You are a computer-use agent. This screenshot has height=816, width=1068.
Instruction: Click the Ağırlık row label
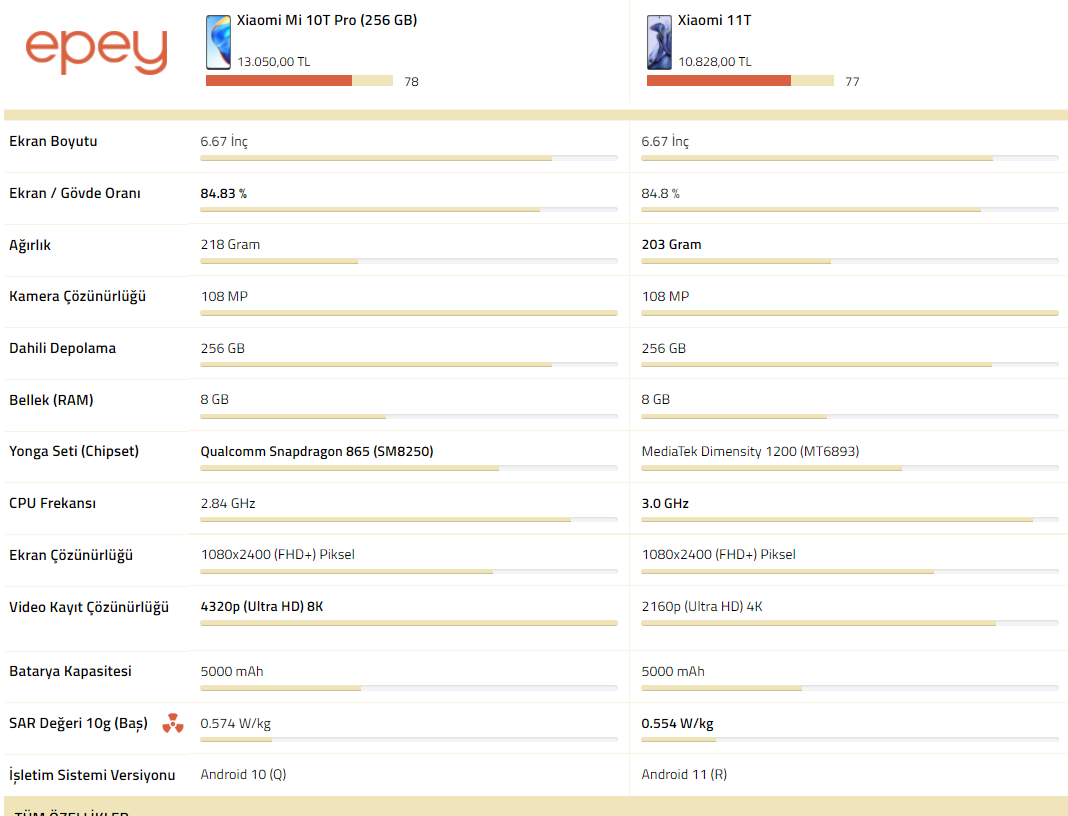[30, 245]
